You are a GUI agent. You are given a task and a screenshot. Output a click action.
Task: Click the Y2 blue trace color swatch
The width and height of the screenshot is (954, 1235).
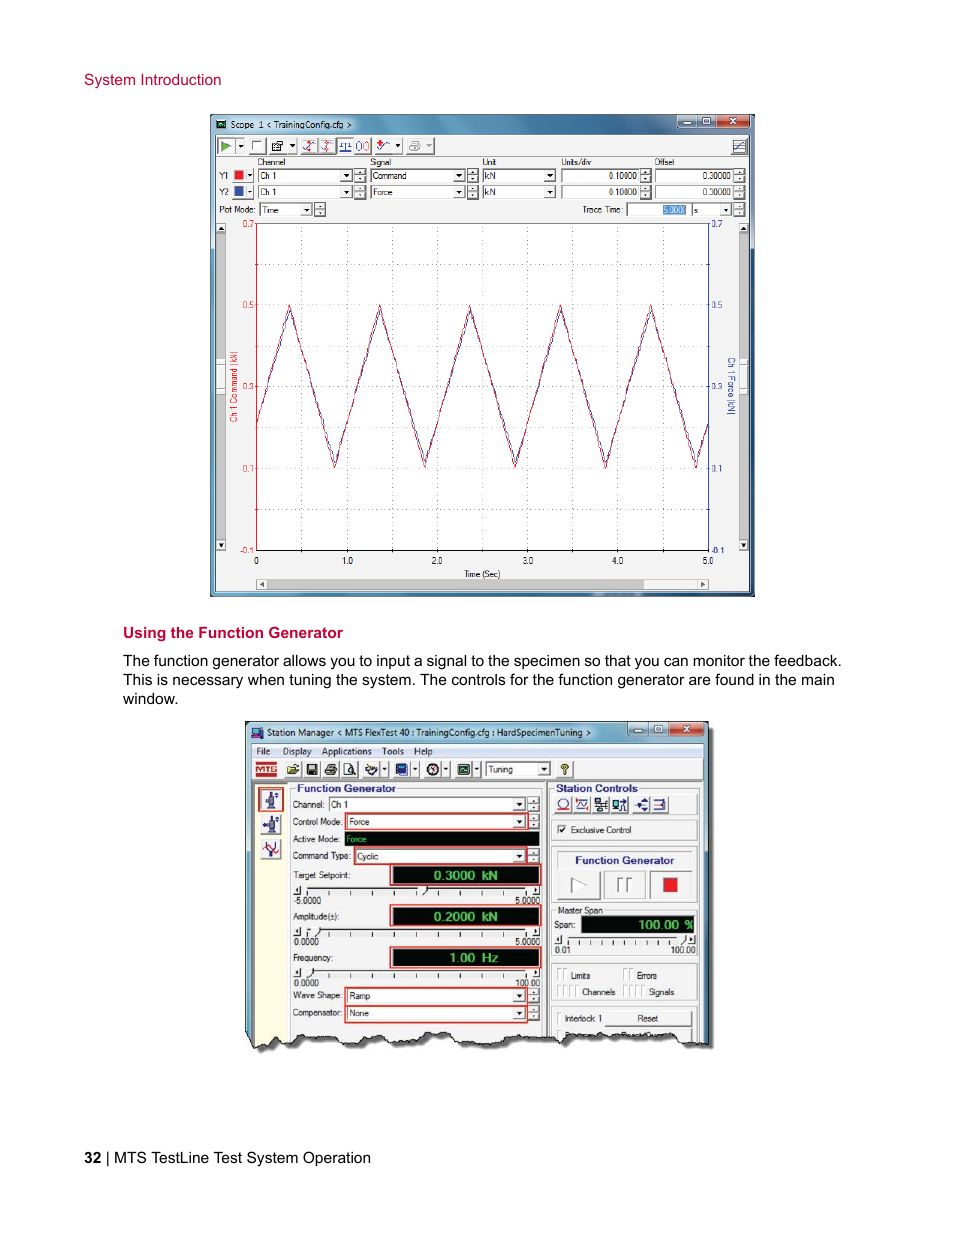[239, 191]
